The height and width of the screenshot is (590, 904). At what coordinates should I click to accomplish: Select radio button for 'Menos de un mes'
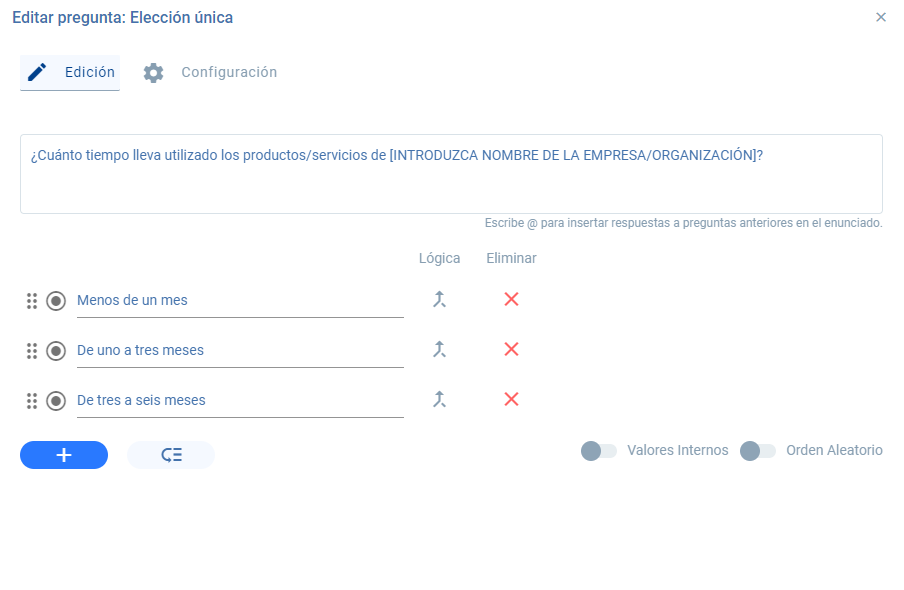click(x=56, y=301)
